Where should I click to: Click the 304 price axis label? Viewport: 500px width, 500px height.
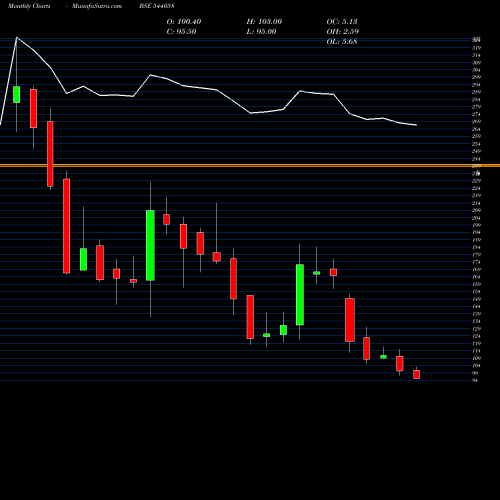476,70
